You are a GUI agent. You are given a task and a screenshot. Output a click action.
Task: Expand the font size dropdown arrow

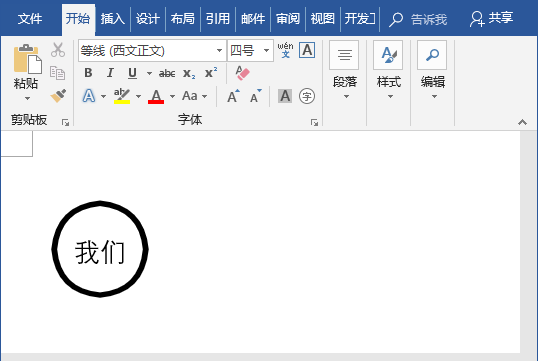click(266, 51)
